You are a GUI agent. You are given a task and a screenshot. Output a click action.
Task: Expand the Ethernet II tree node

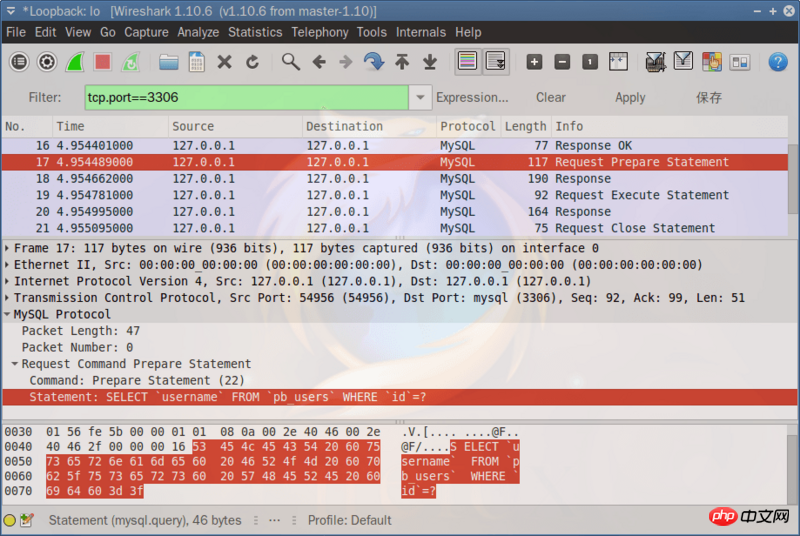pyautogui.click(x=7, y=265)
